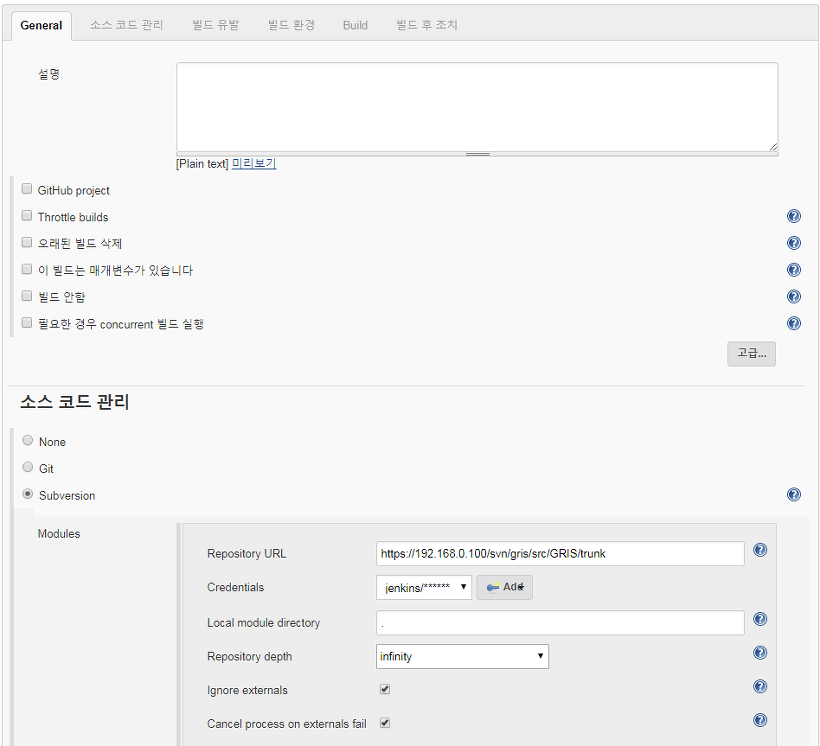Show help for Cancel process on externals fail
This screenshot has height=746, width=820.
point(760,720)
